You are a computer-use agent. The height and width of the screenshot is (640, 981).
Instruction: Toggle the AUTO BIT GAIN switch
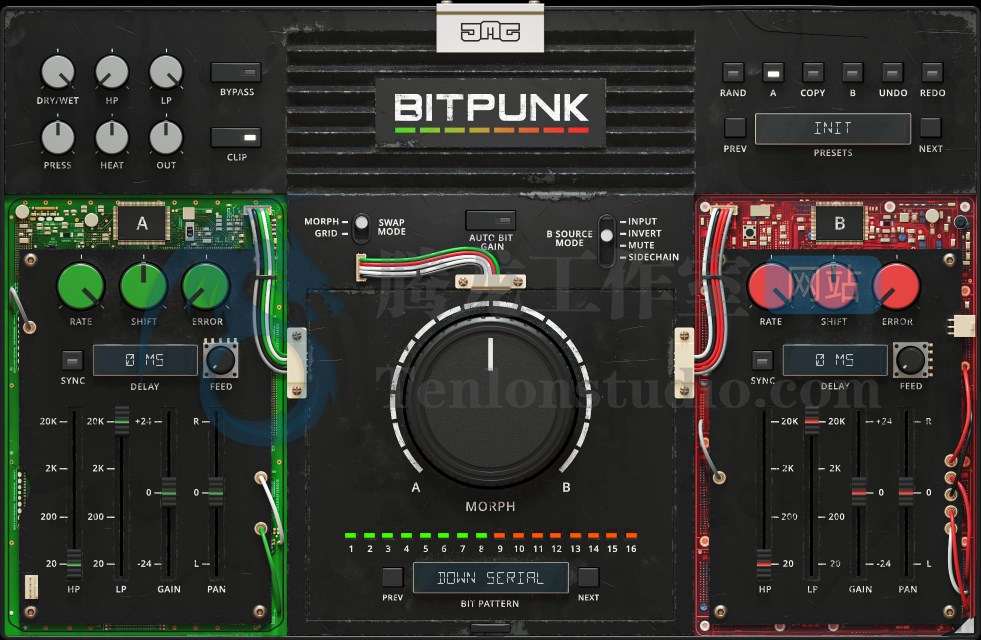[x=490, y=220]
